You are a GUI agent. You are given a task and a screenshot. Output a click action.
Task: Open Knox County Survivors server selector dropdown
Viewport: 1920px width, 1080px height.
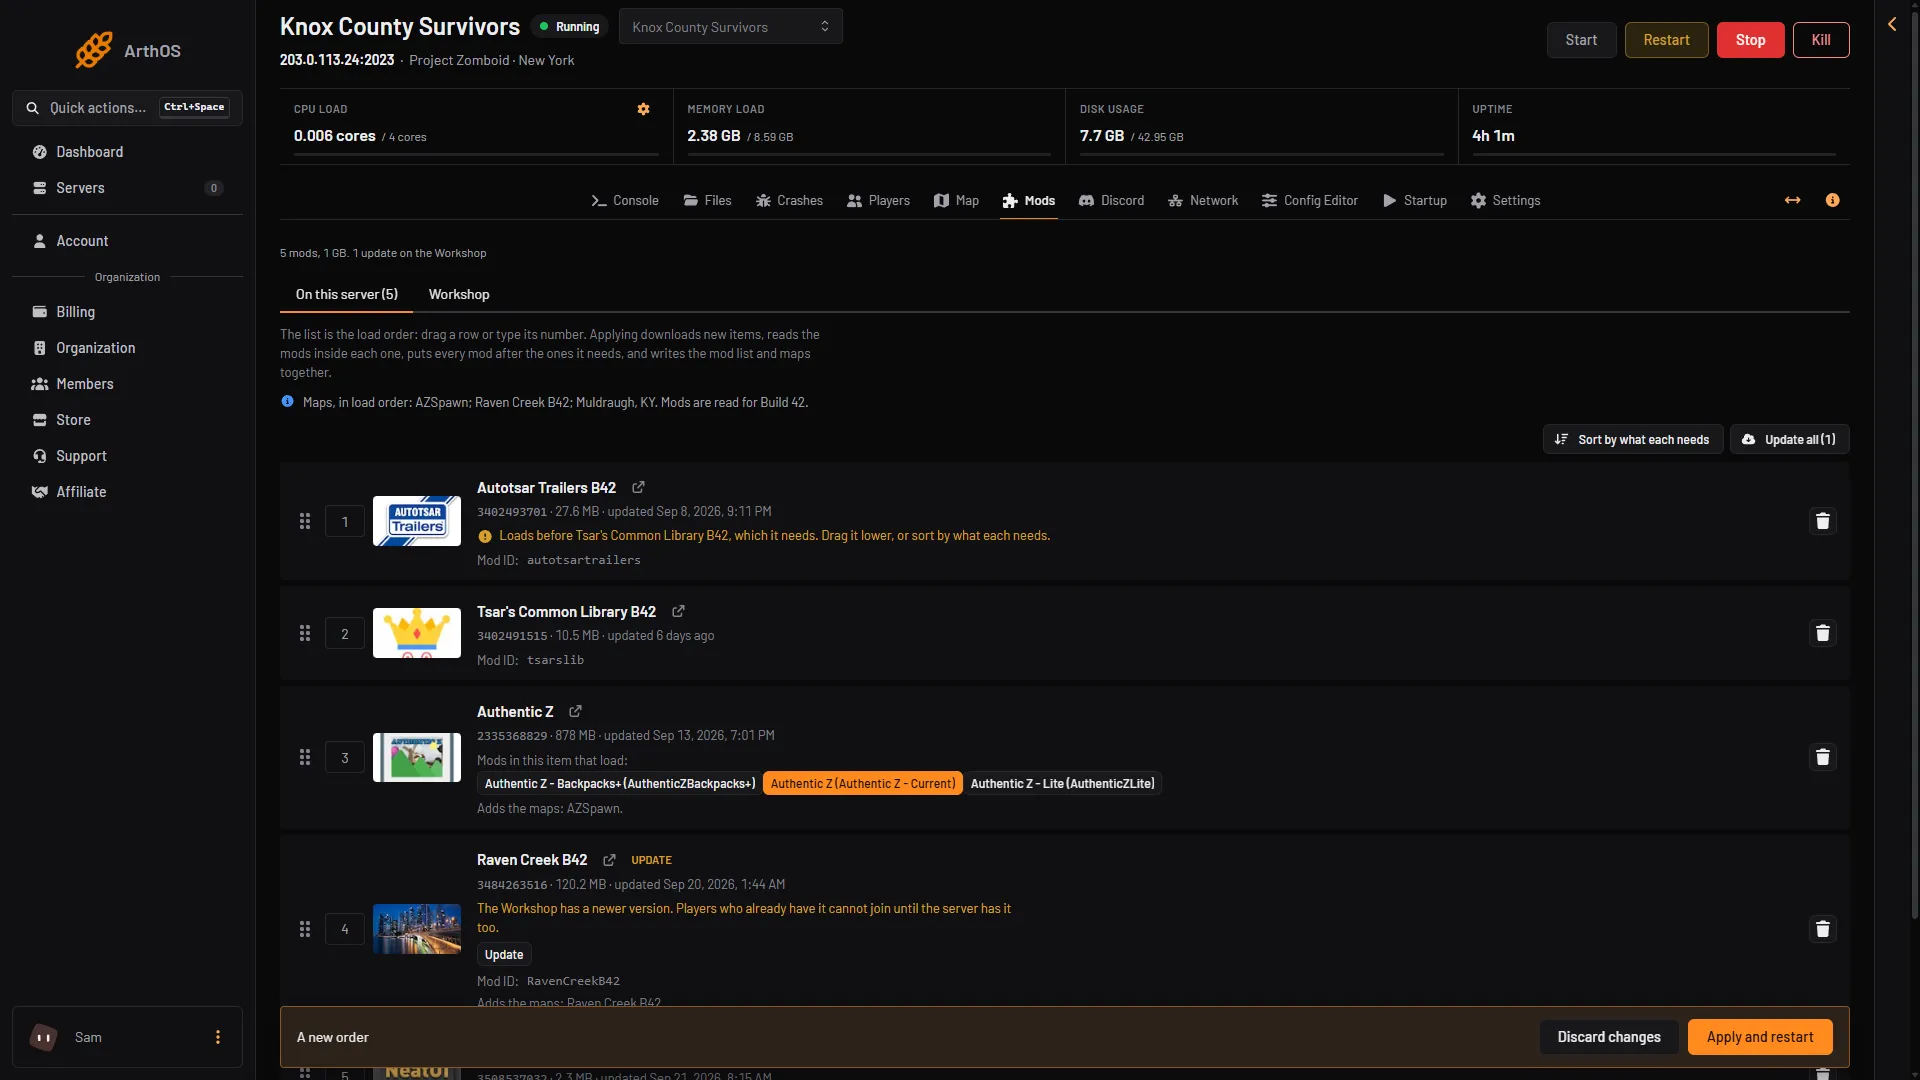[x=730, y=27]
